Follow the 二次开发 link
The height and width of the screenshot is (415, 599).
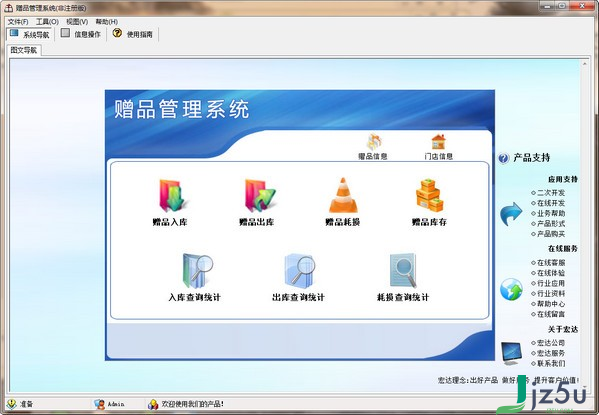pos(551,193)
